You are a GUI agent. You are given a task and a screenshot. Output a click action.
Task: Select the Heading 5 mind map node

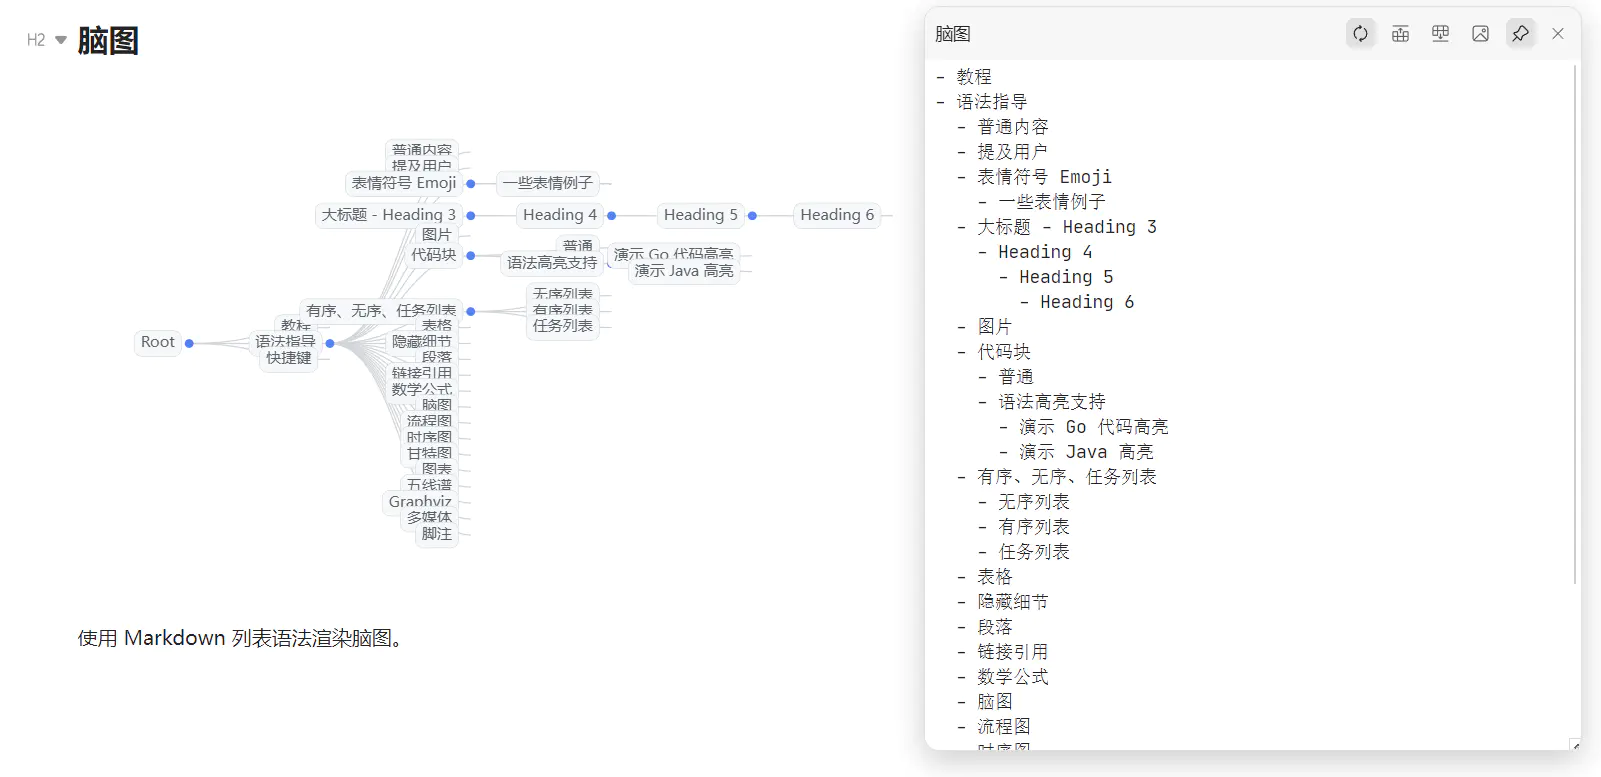pyautogui.click(x=701, y=215)
